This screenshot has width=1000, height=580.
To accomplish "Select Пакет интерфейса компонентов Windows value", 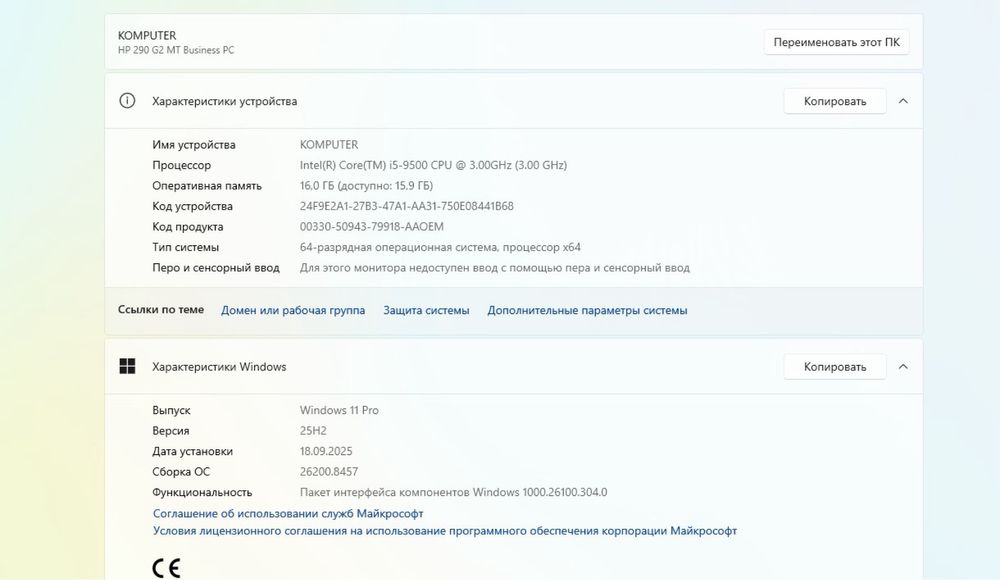I will tap(453, 493).
